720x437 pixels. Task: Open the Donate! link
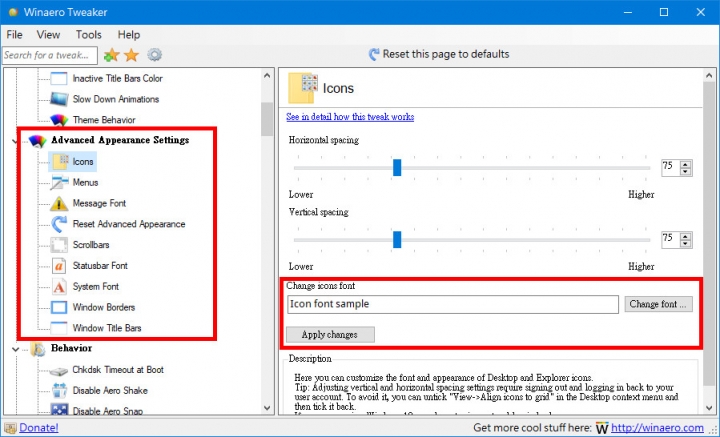[39, 428]
